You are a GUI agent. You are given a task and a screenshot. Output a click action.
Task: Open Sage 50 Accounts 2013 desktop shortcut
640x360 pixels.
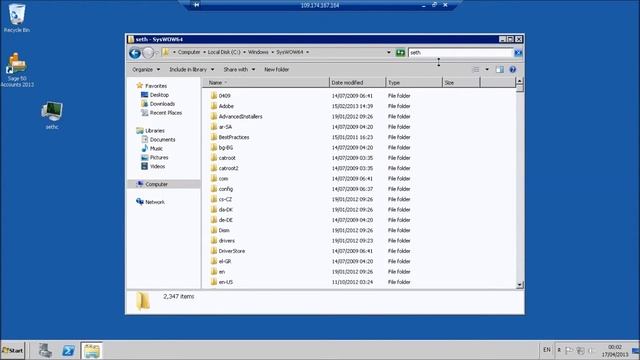(x=17, y=69)
